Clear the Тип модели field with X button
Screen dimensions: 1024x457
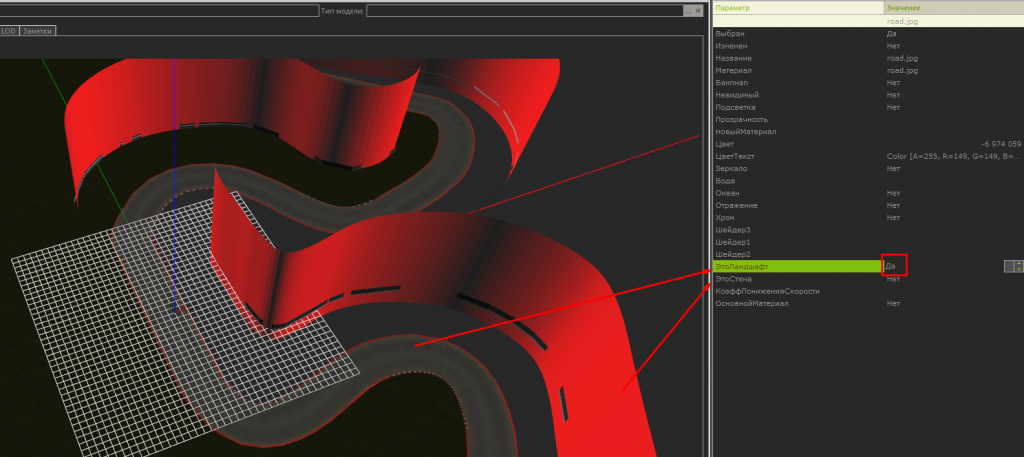pos(699,11)
